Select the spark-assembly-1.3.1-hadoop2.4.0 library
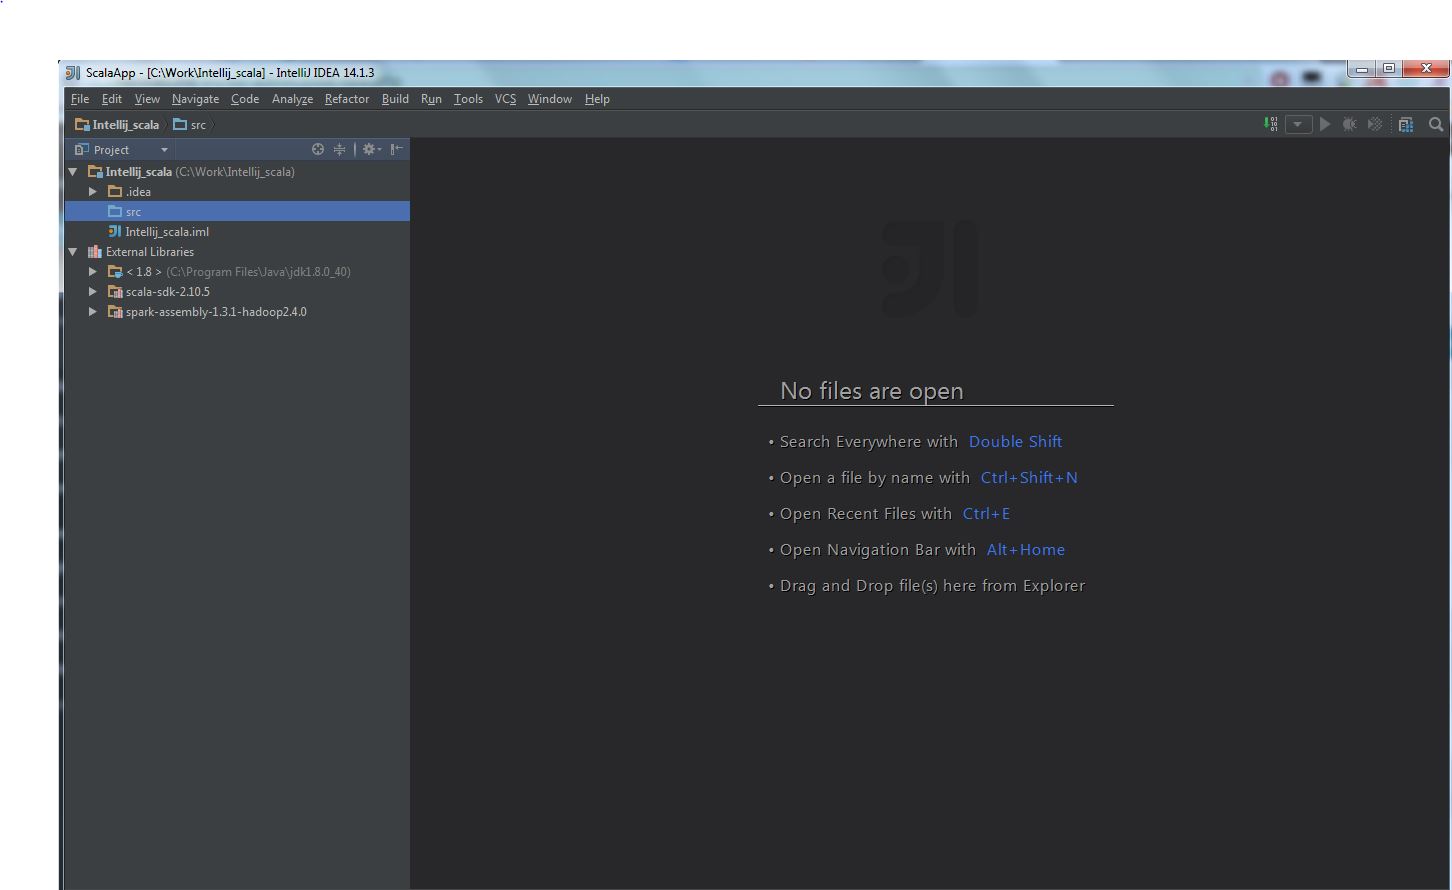 pos(216,312)
